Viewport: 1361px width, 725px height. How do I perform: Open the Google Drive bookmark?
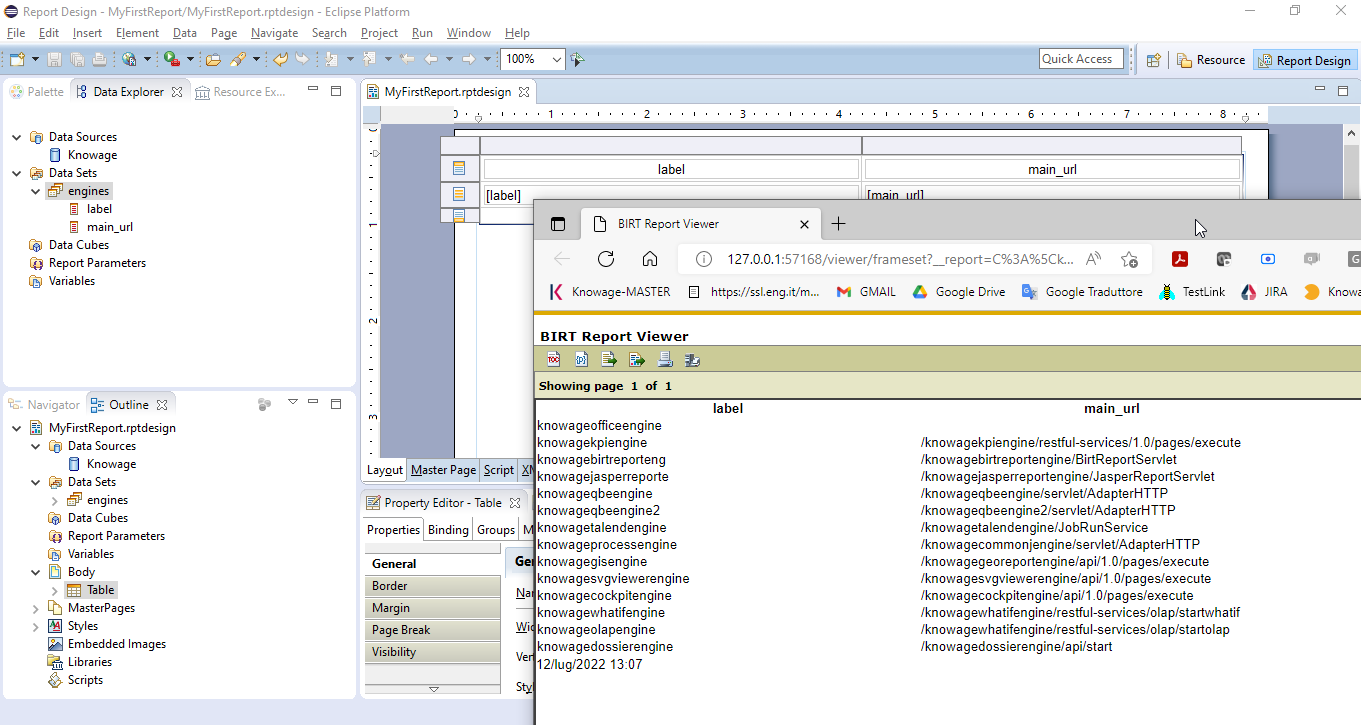pos(959,292)
